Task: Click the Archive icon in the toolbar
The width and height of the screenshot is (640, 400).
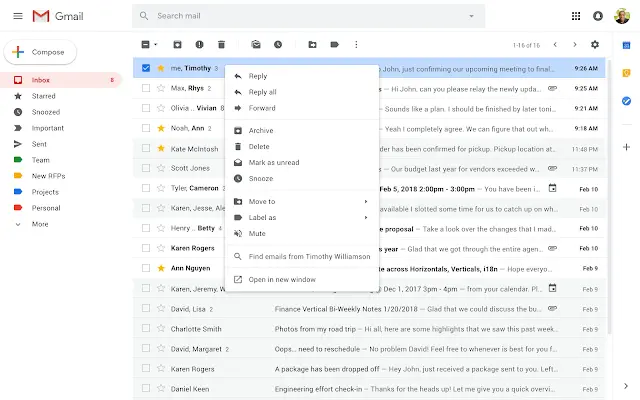Action: tap(177, 44)
